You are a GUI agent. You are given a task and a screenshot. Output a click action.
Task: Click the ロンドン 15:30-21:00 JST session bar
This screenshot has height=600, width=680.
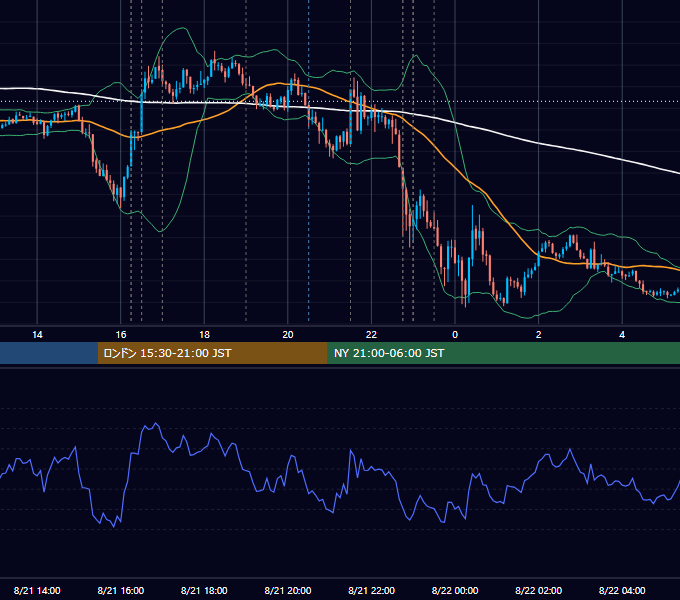point(212,353)
